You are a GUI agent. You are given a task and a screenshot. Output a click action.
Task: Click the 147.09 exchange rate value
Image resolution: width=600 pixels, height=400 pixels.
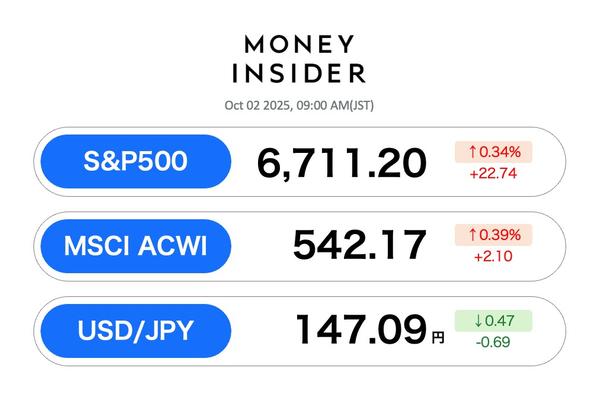click(360, 329)
